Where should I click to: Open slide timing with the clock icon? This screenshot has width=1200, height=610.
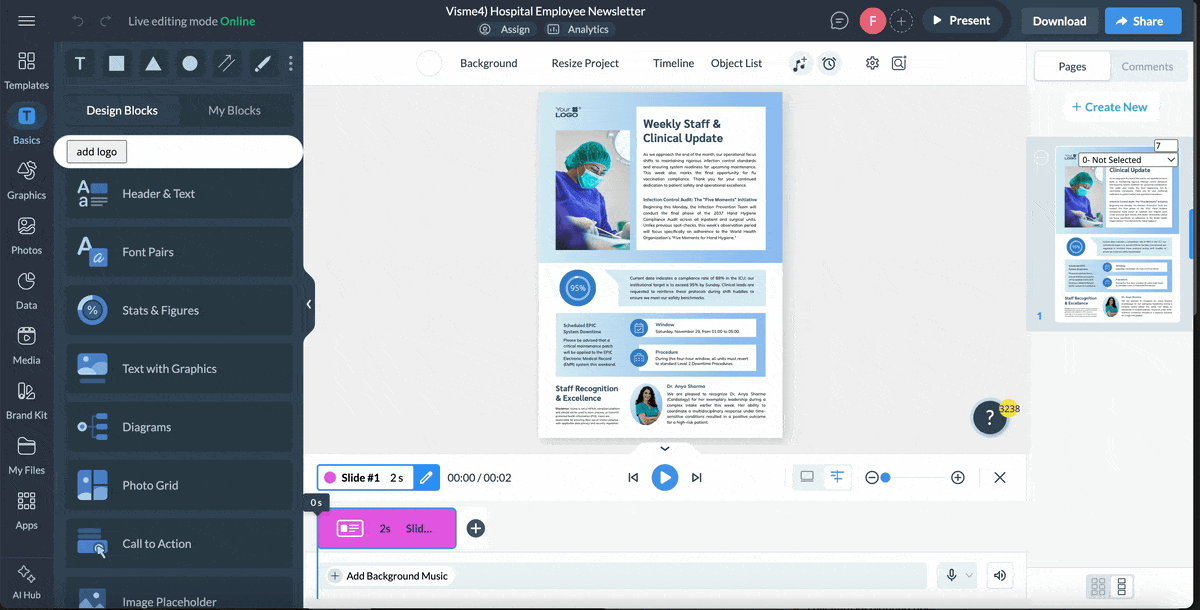click(x=829, y=63)
